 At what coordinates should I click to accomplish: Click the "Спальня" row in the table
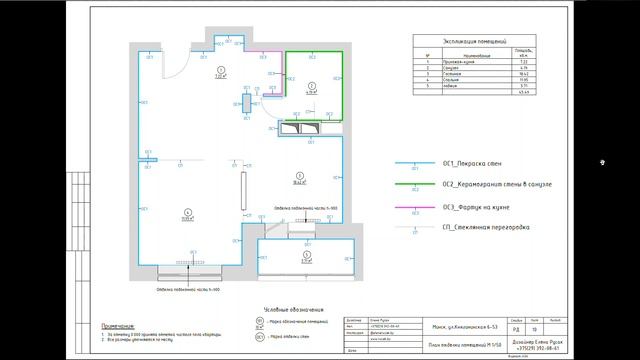[474, 80]
